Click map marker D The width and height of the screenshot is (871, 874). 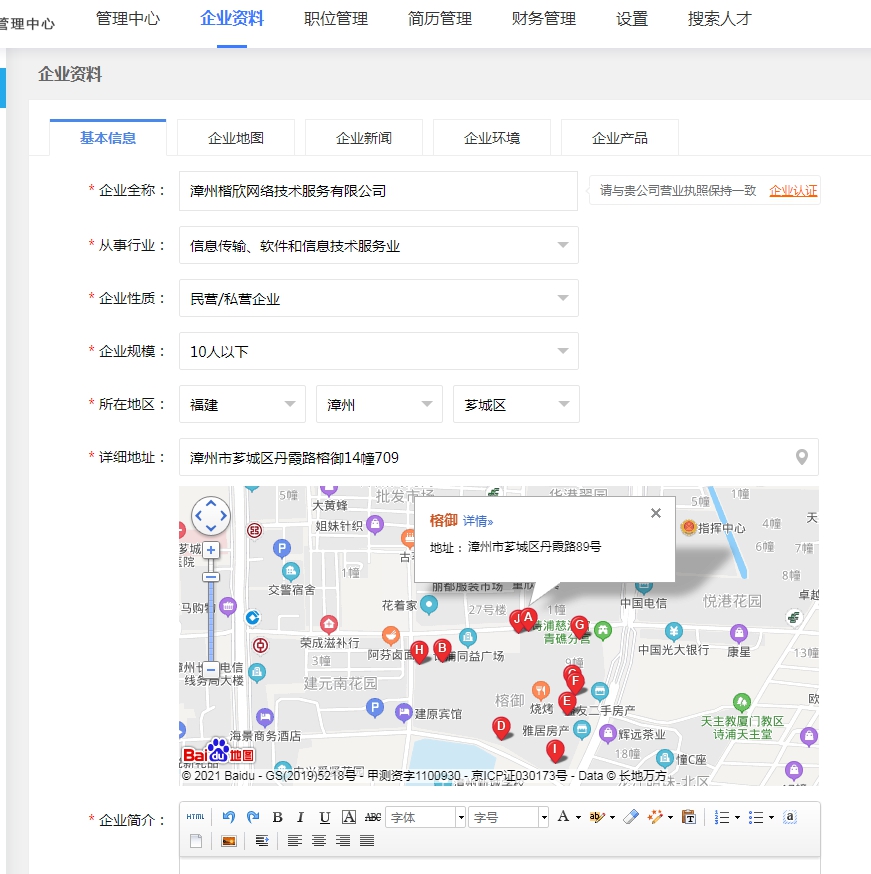(x=502, y=727)
